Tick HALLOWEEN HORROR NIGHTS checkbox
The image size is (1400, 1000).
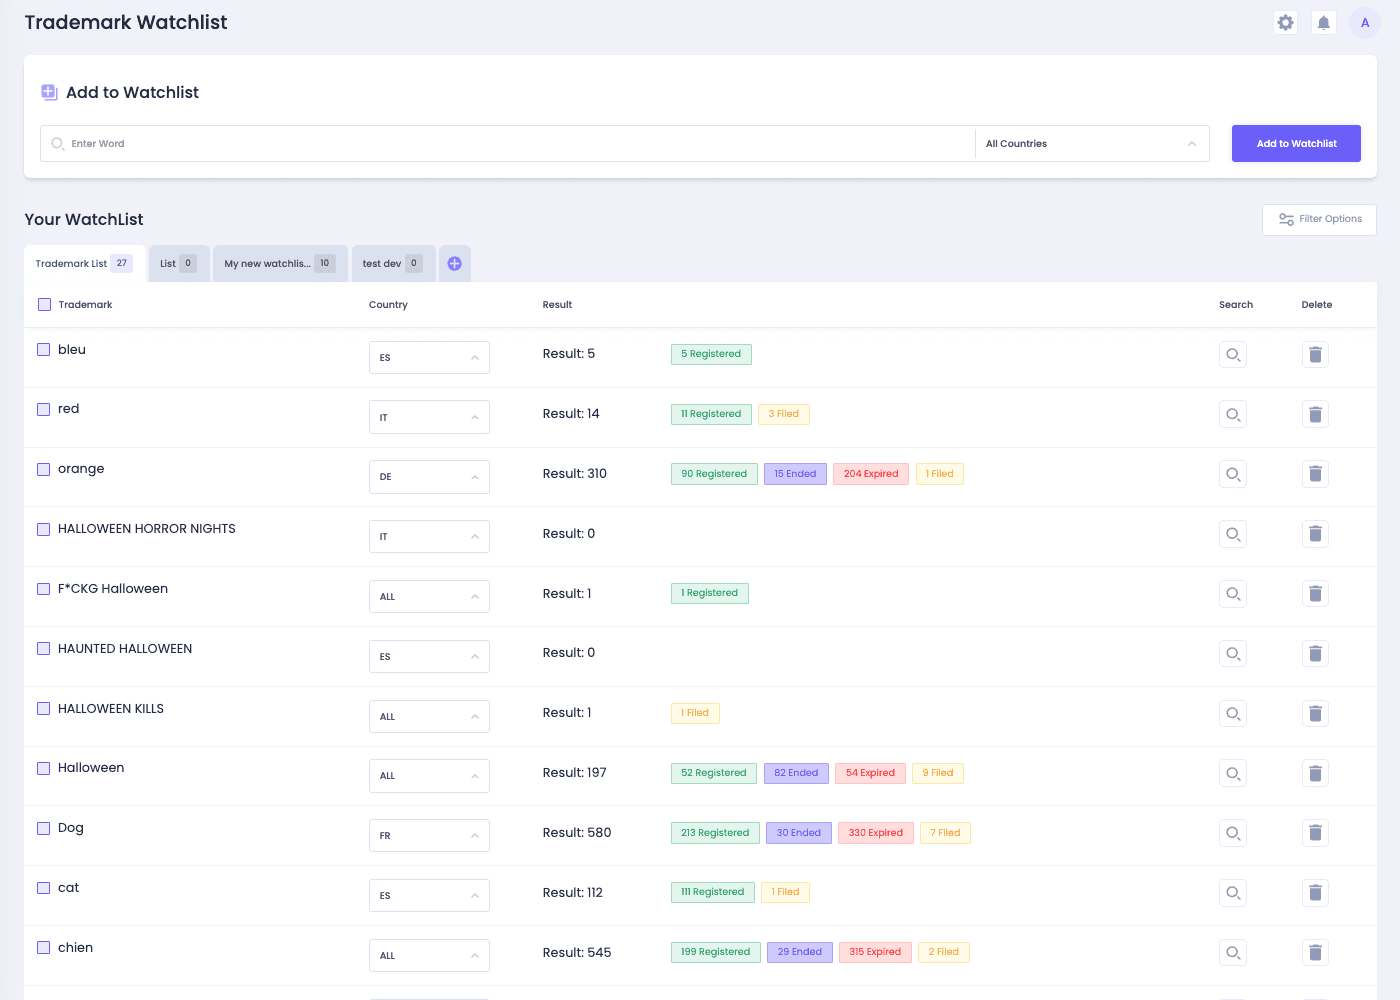coord(44,529)
